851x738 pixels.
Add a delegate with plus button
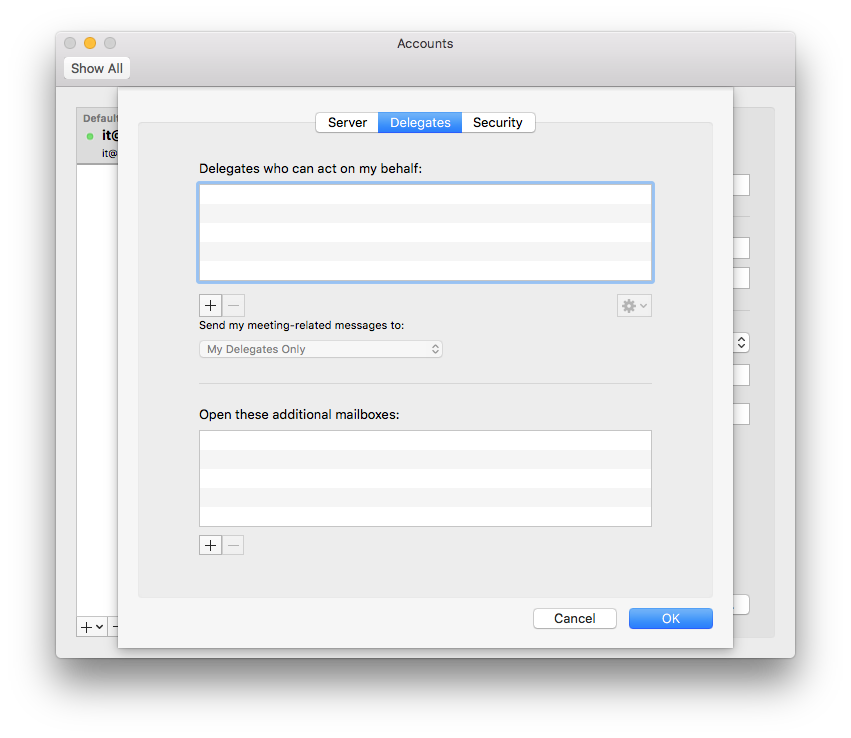coord(211,306)
